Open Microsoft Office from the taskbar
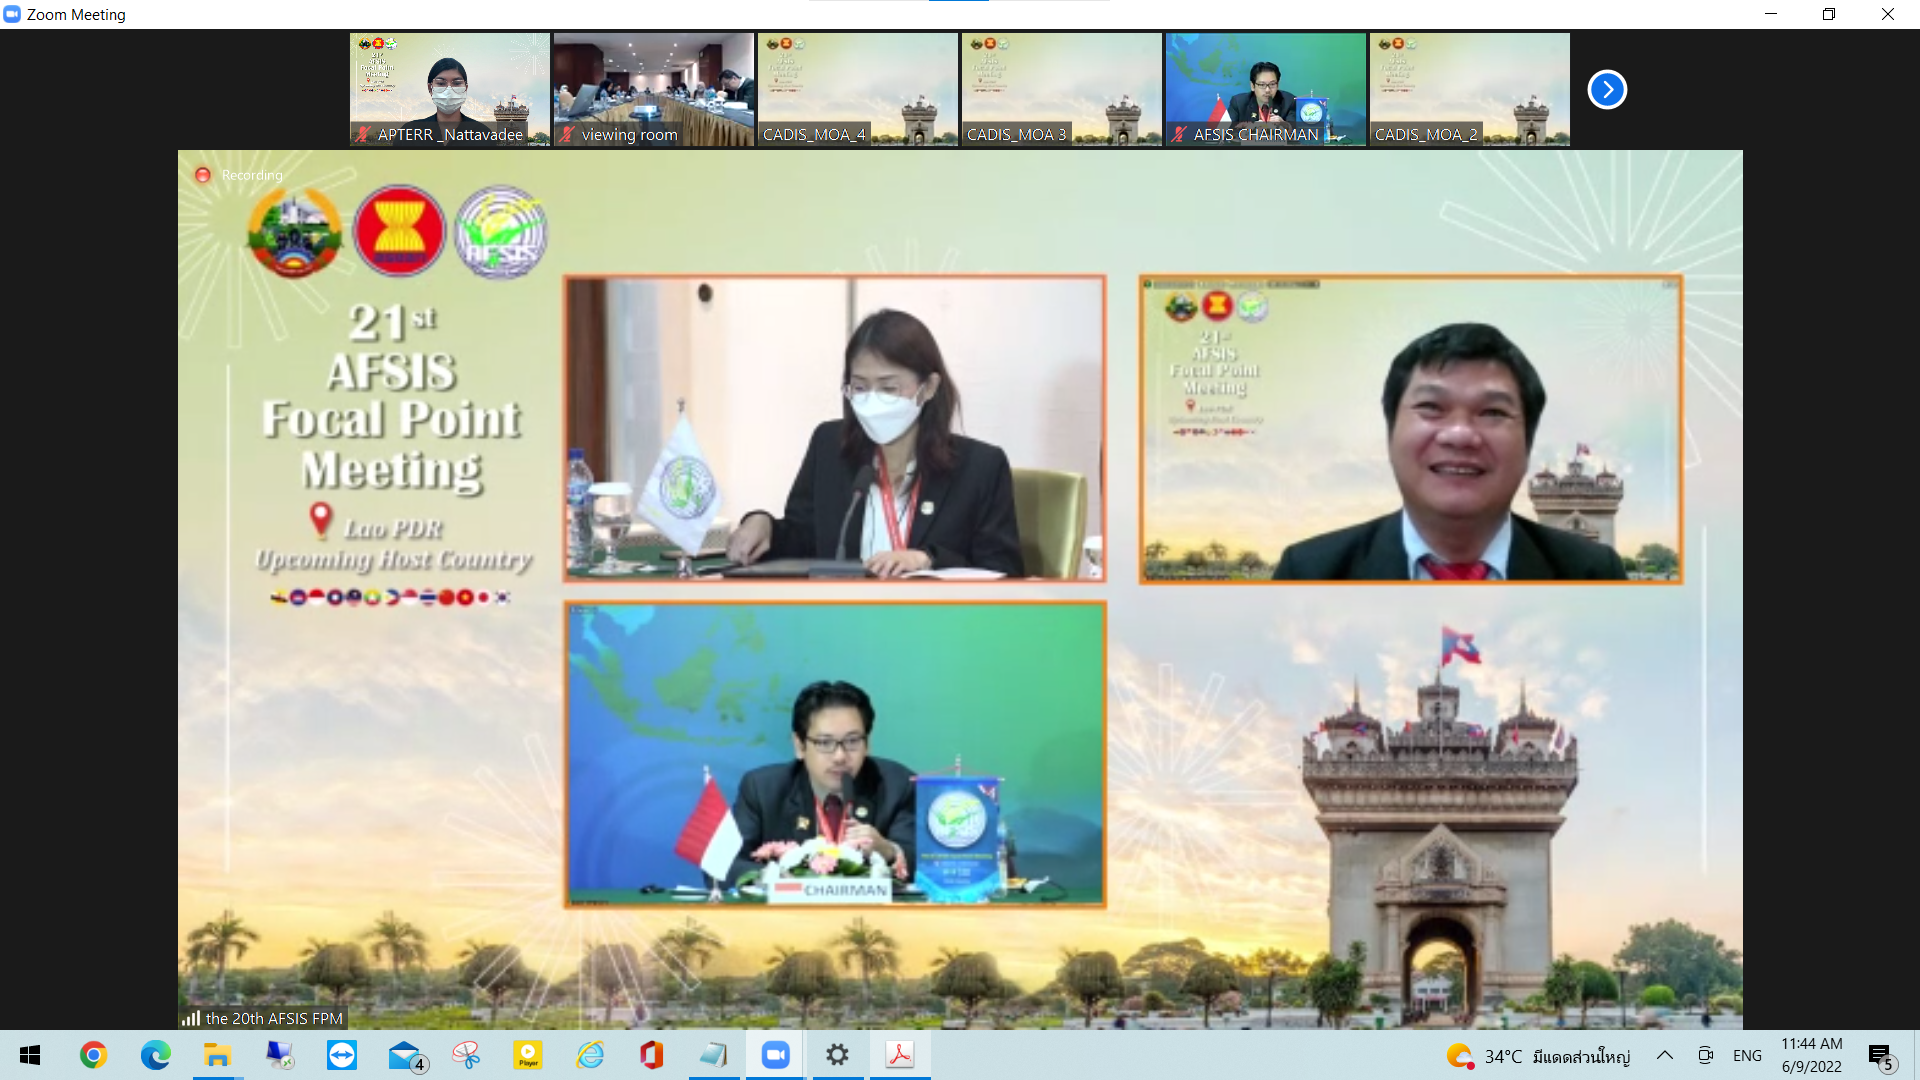 pyautogui.click(x=652, y=1055)
